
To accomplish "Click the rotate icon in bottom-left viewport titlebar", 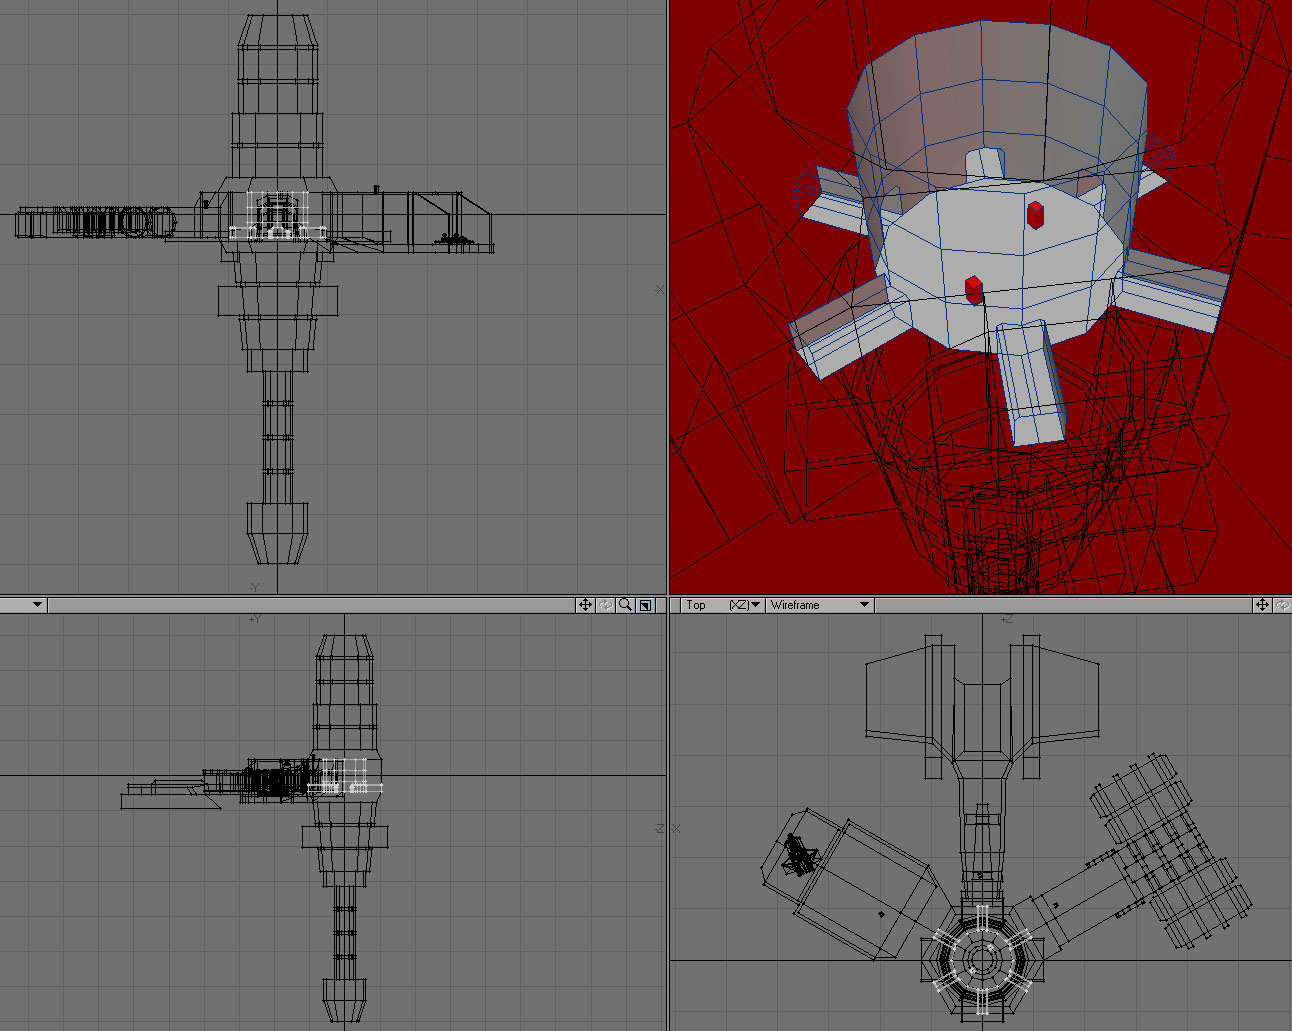I will coord(605,605).
